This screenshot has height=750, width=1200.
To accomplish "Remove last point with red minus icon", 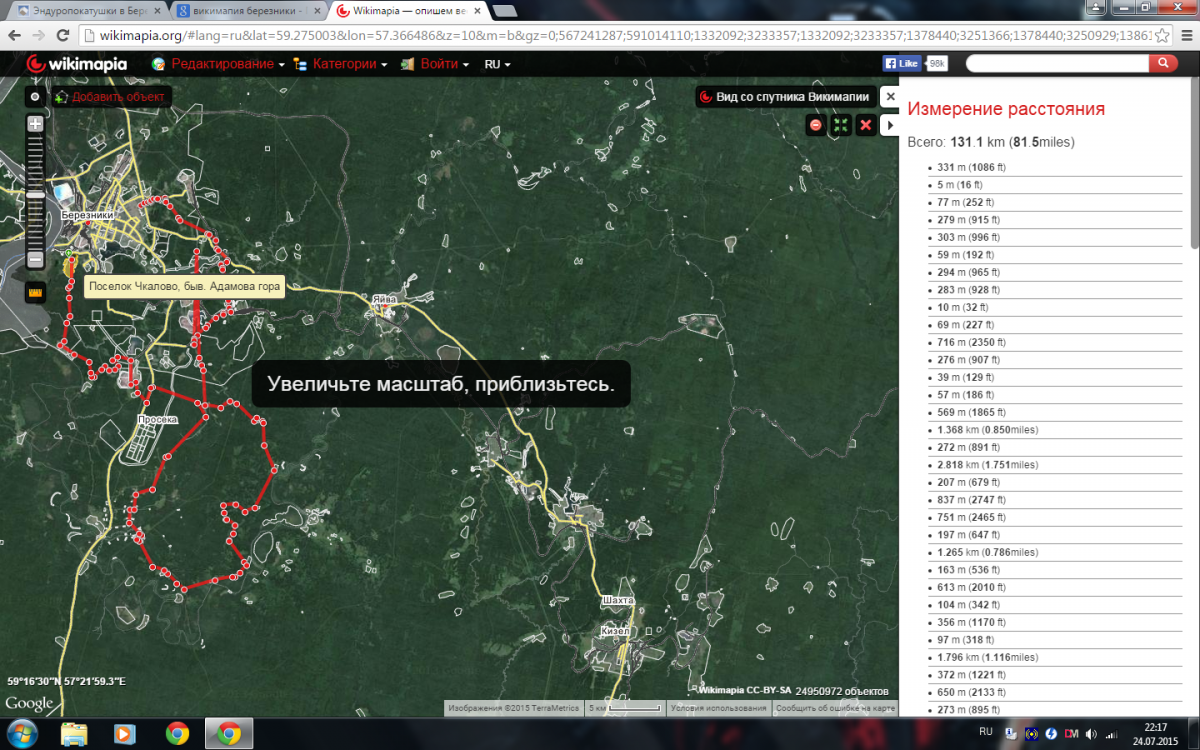I will [816, 125].
